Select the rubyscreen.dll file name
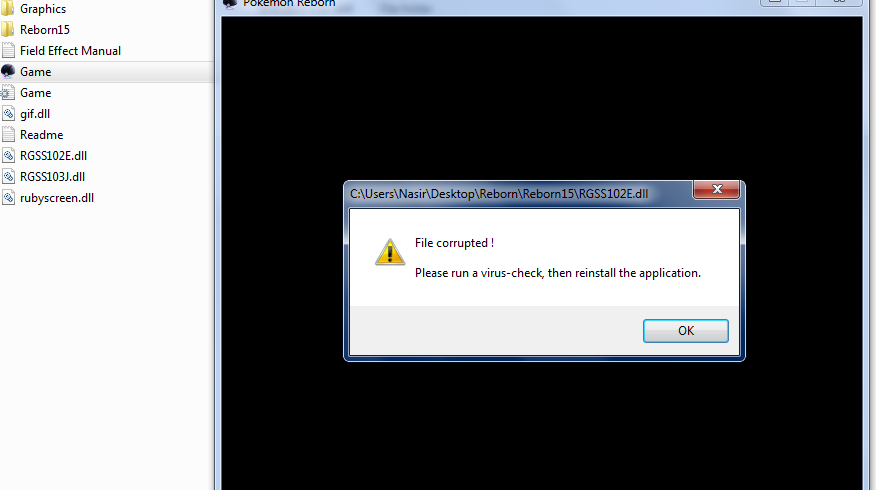876x490 pixels. [x=57, y=198]
